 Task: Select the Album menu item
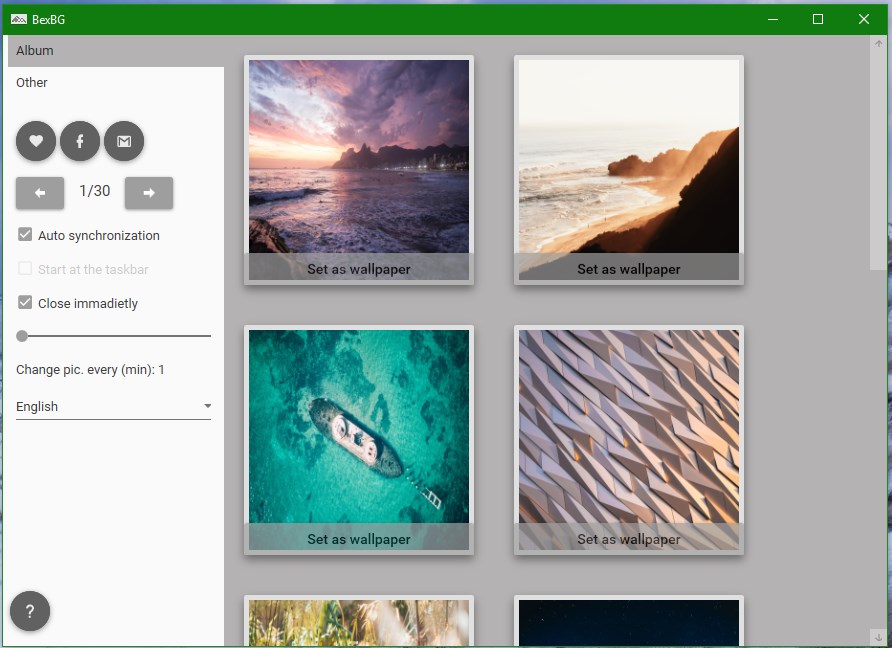coord(115,51)
